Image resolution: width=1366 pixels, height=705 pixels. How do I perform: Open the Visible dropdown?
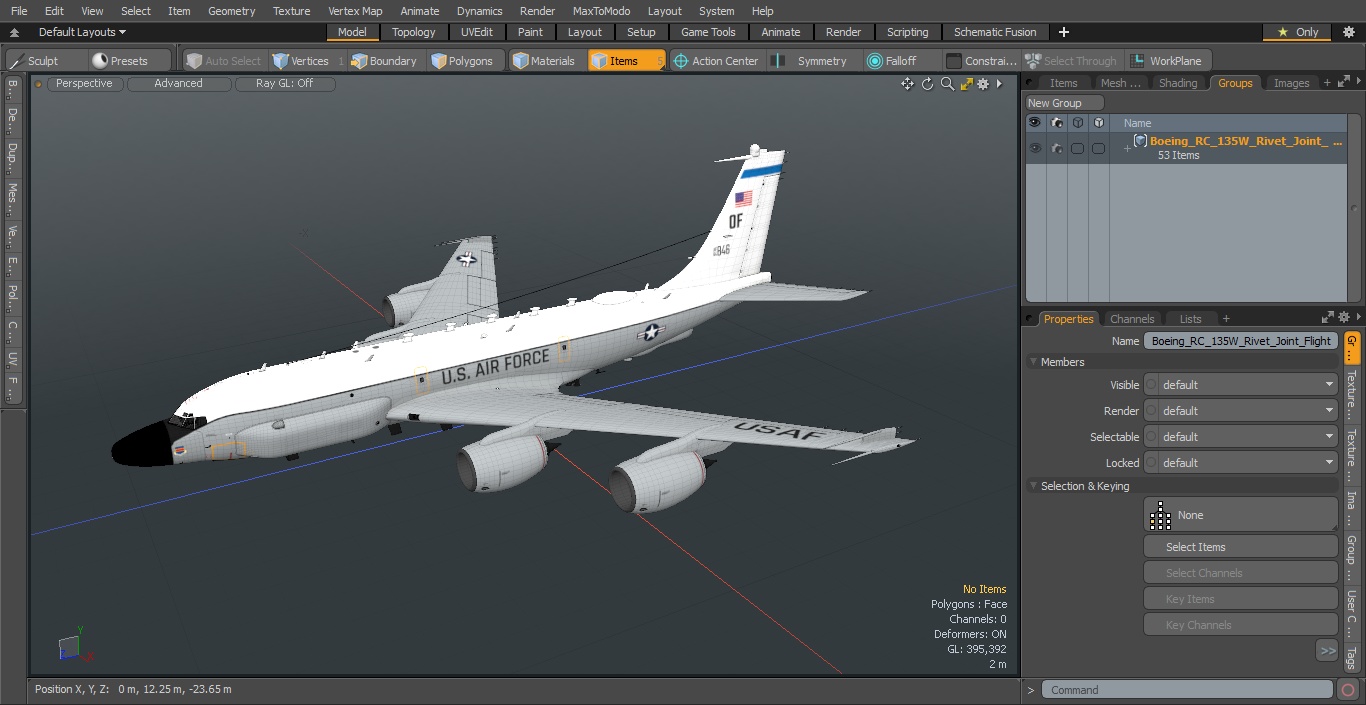[1240, 385]
